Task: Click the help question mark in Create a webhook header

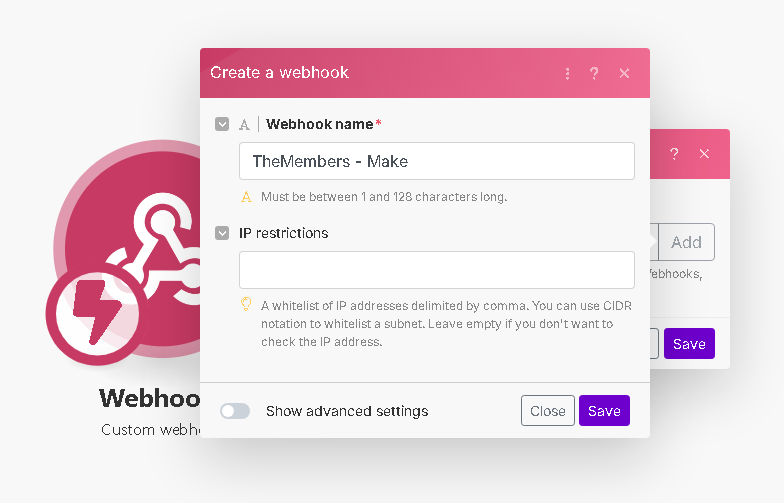Action: tap(594, 74)
